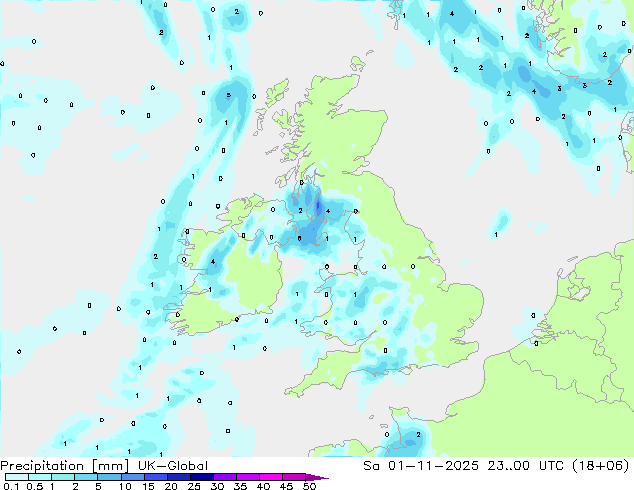
Task: Select the 30–35 mm purple legend swatch
Action: [x=224, y=477]
